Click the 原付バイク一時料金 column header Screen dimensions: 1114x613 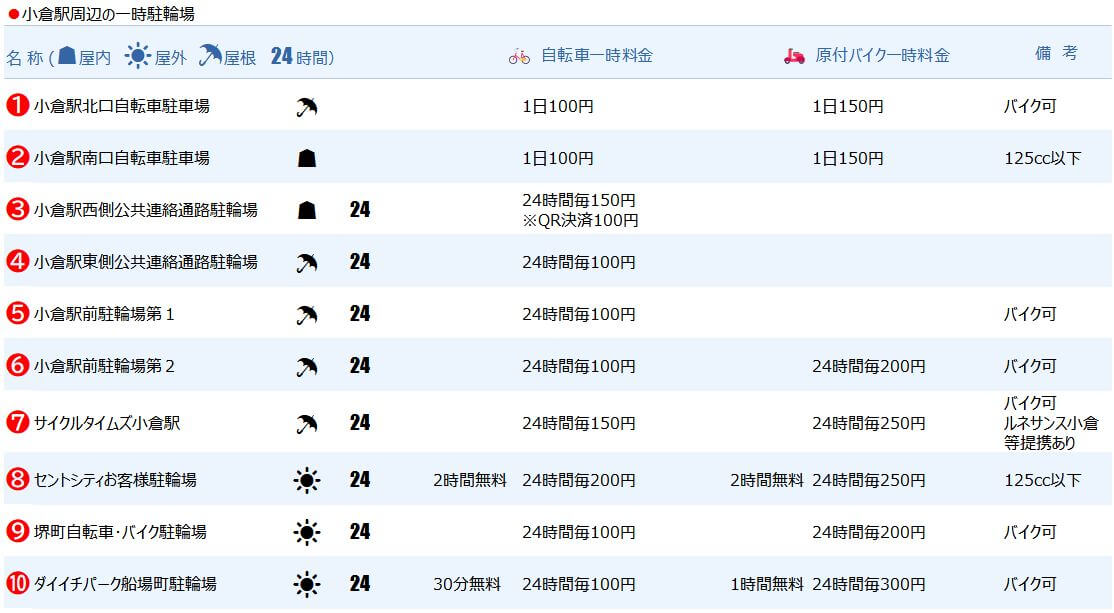click(882, 55)
